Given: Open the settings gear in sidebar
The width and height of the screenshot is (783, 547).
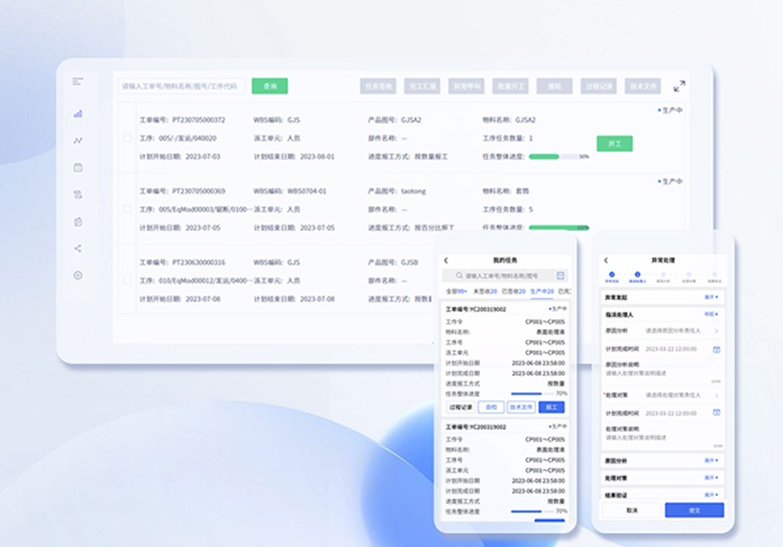Looking at the screenshot, I should (x=78, y=275).
